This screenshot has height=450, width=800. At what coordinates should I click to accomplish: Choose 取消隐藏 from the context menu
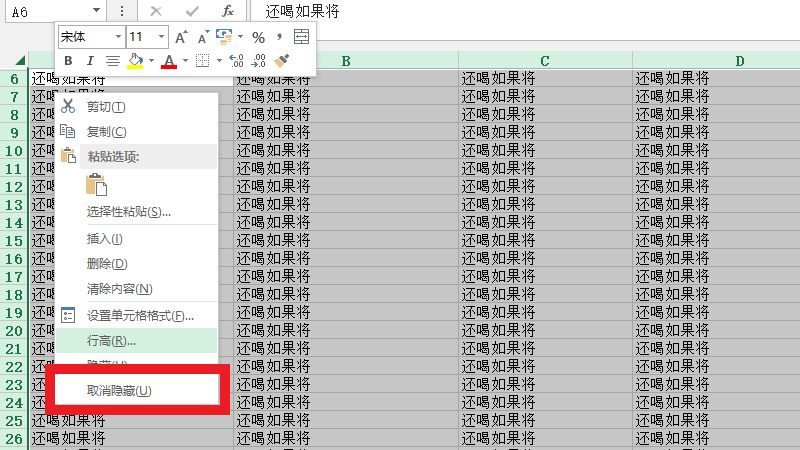point(119,390)
